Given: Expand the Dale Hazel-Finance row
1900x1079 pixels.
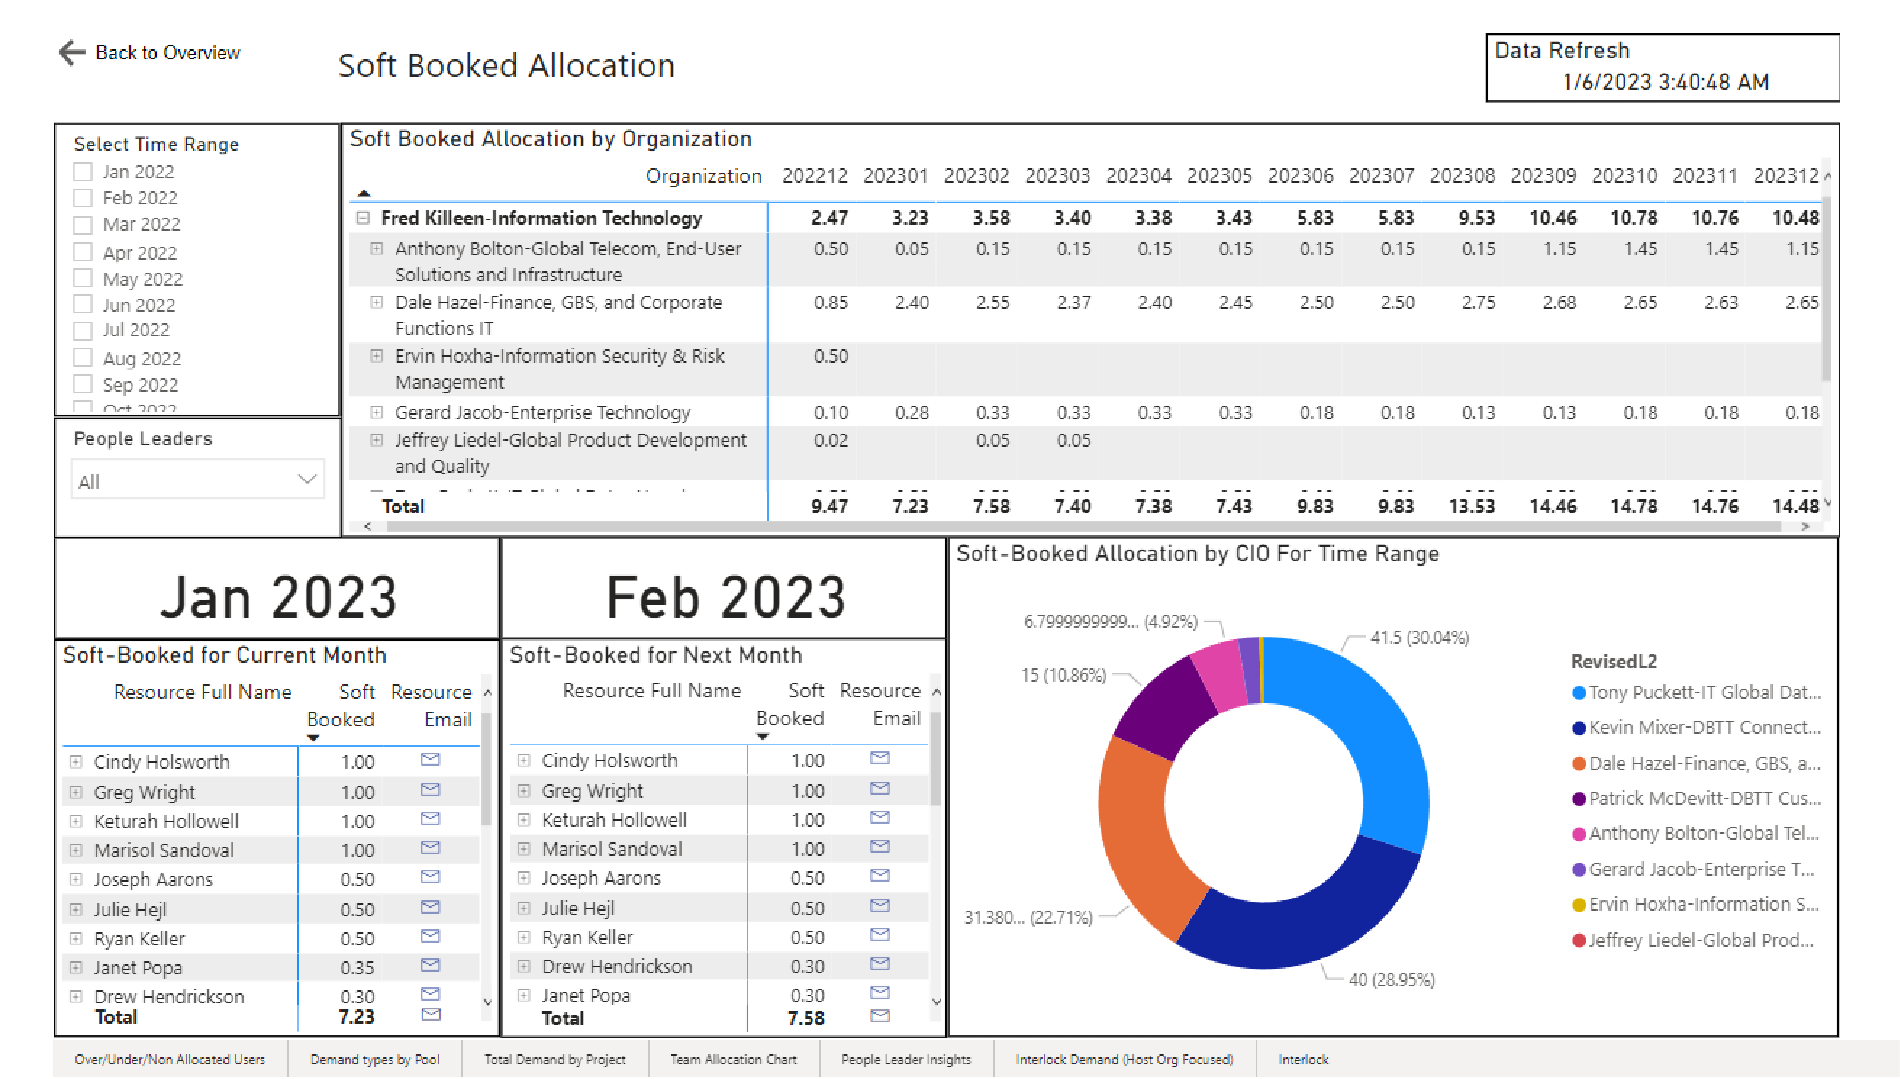Looking at the screenshot, I should pyautogui.click(x=376, y=303).
